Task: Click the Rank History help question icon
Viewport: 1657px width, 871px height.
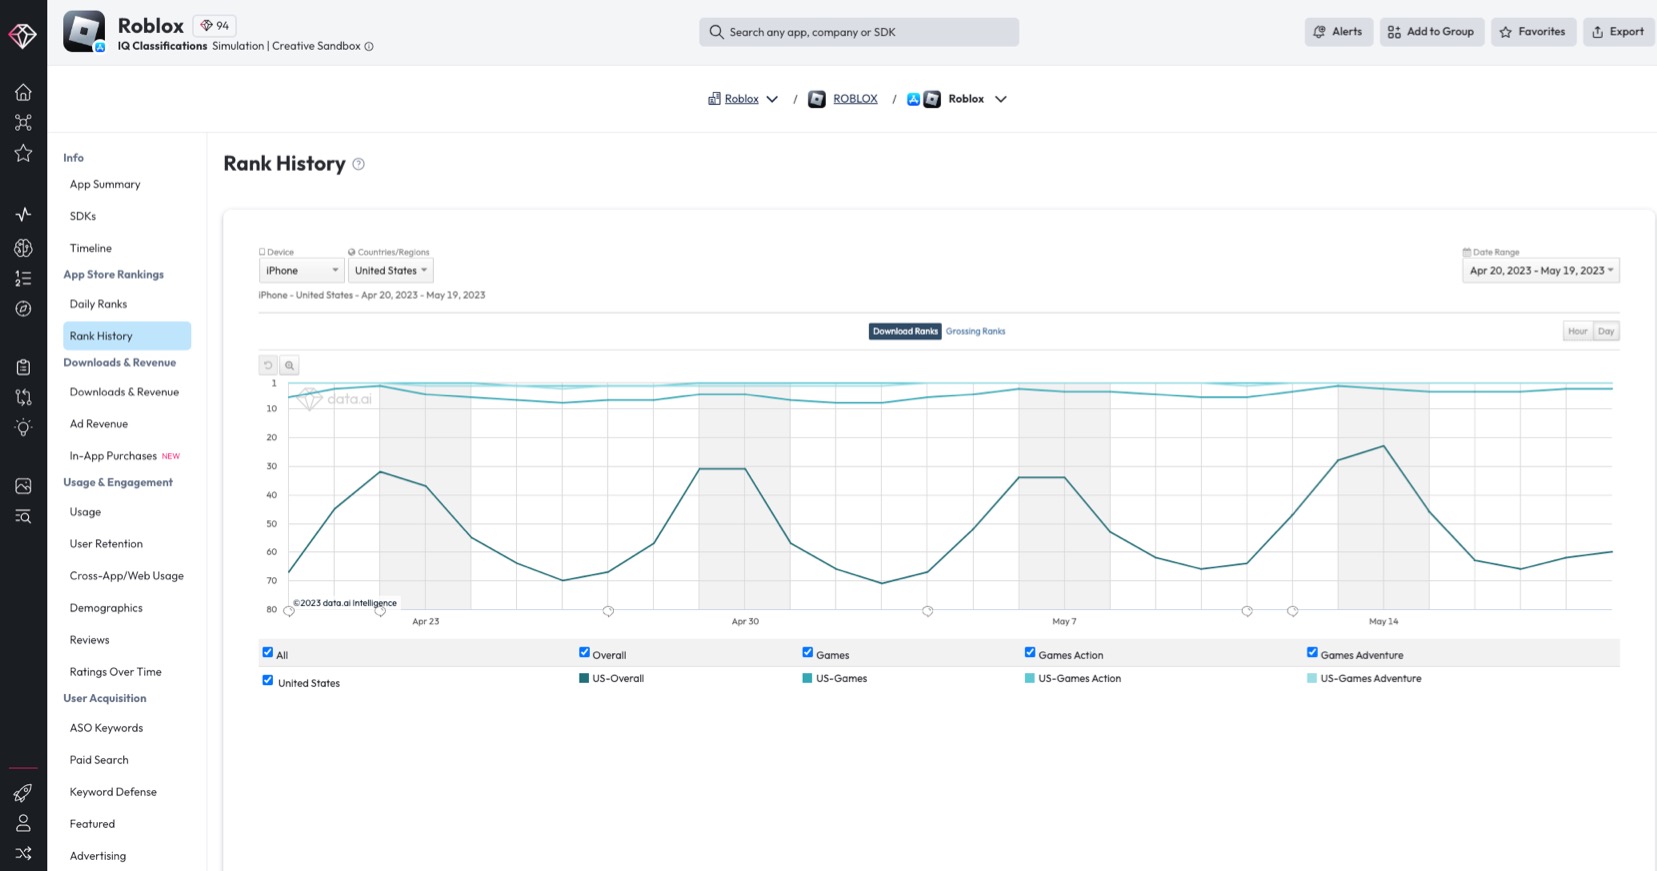Action: click(x=358, y=164)
